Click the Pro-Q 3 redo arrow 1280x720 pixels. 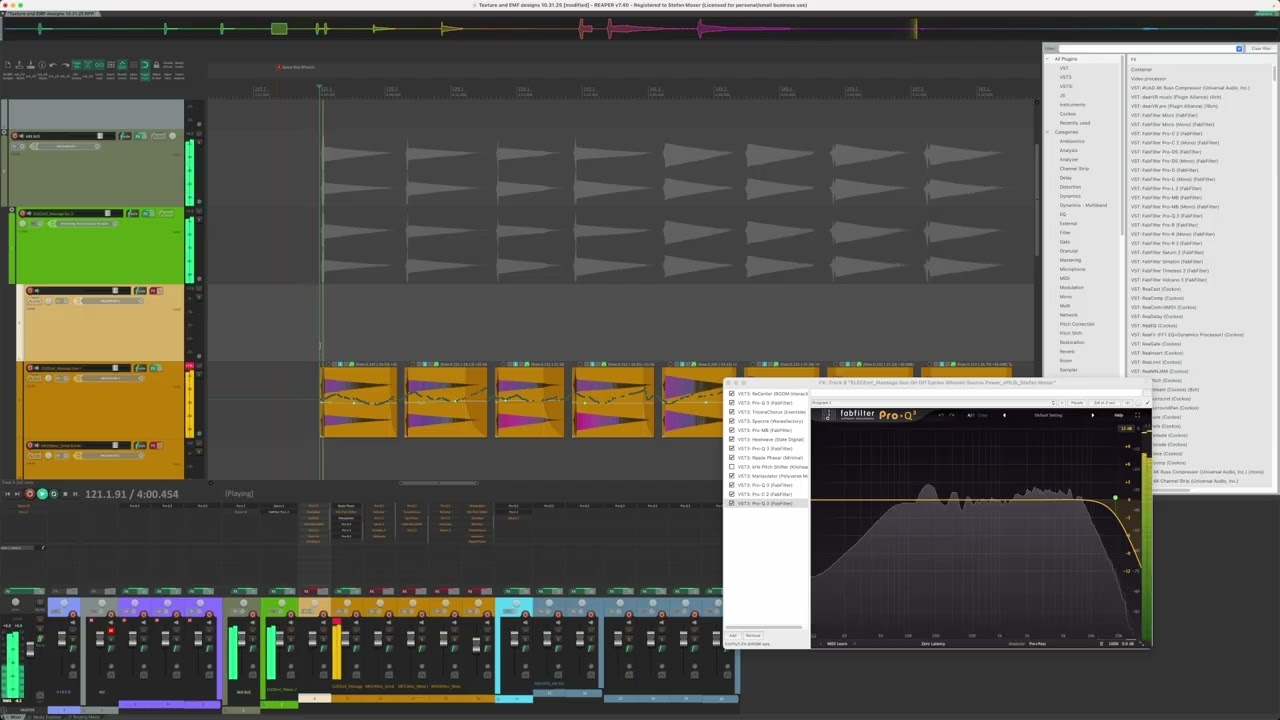coord(953,415)
